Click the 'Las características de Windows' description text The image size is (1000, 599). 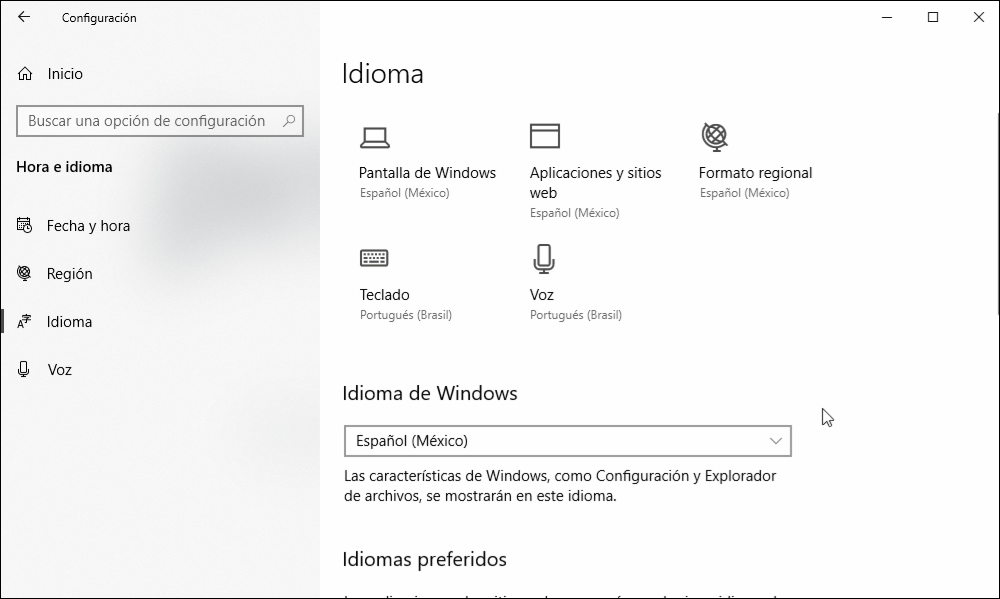tap(560, 486)
